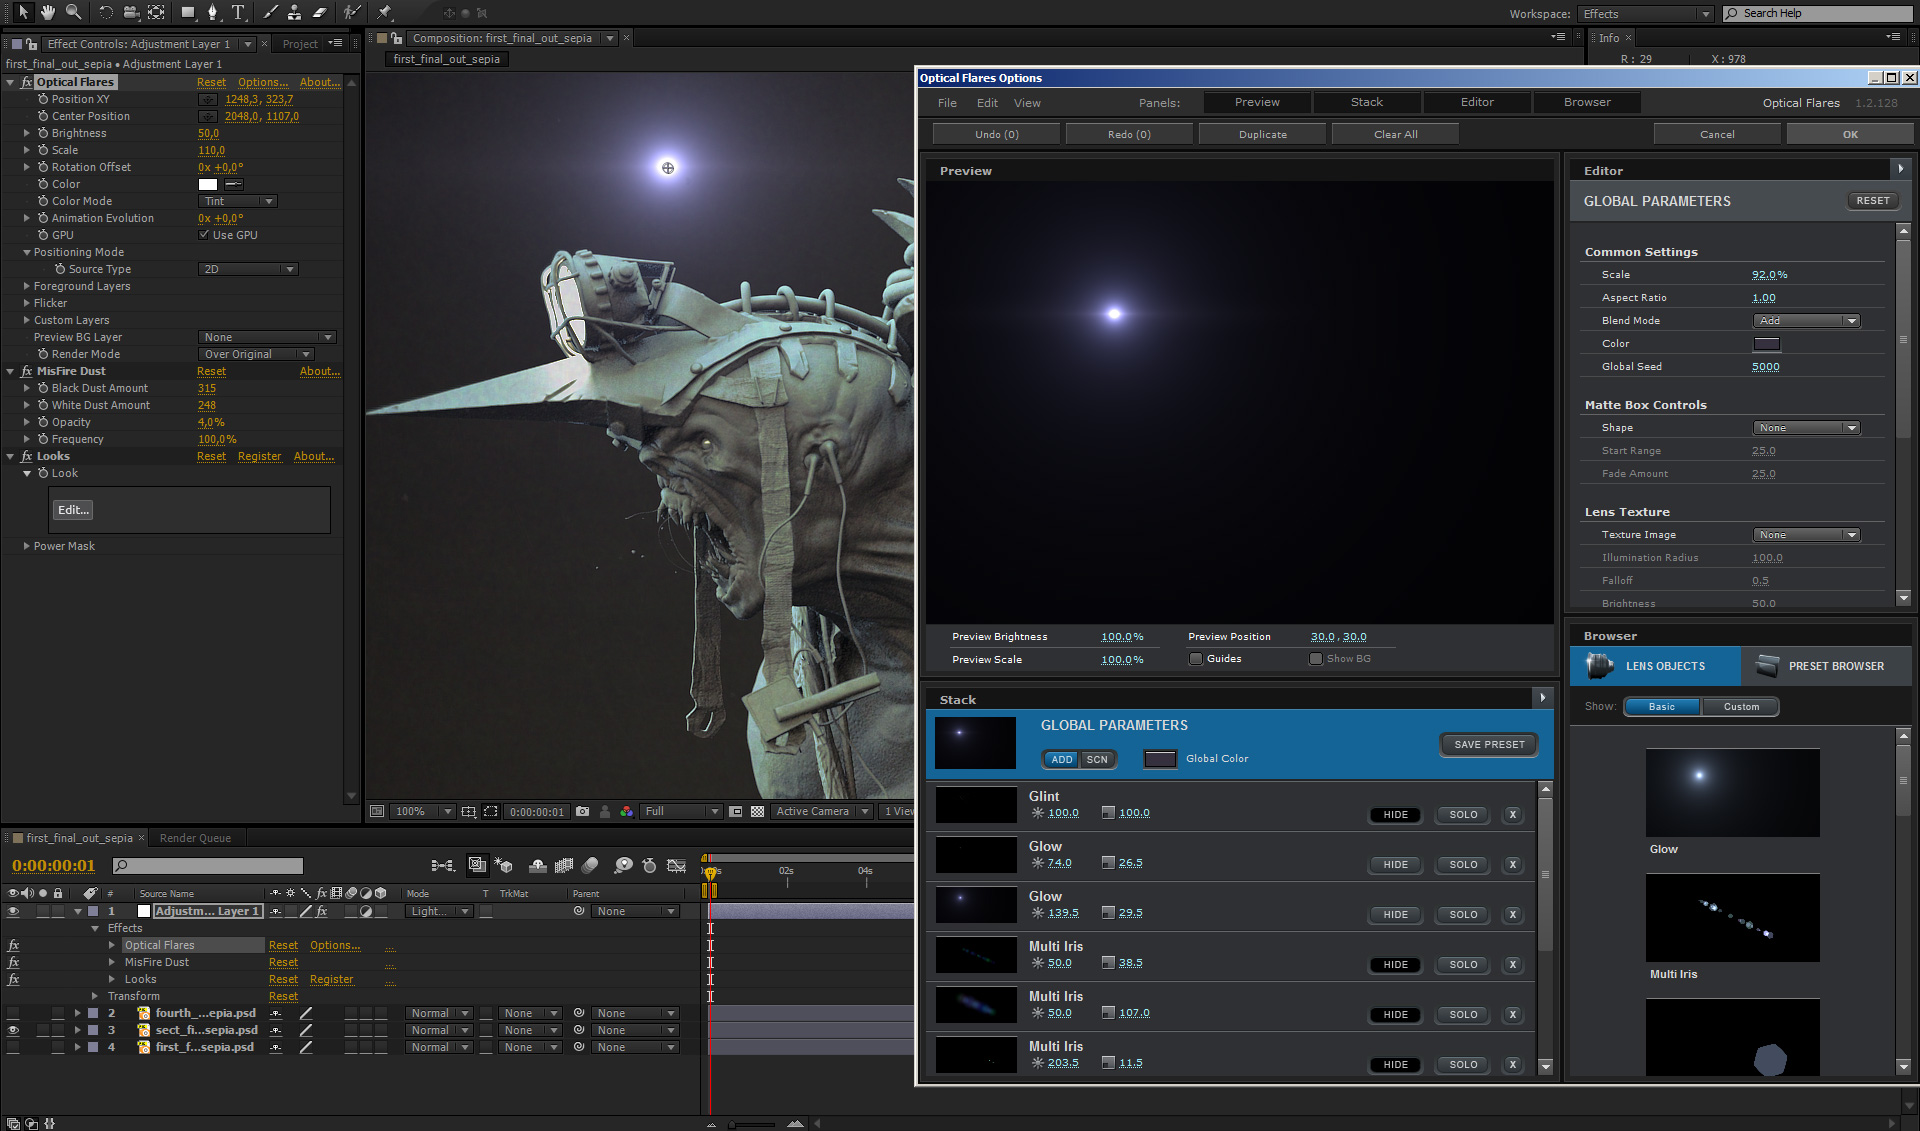Click the Auto-keyframe stopwatch icon in timeline
Viewport: 1920px width, 1131px height.
tap(649, 865)
